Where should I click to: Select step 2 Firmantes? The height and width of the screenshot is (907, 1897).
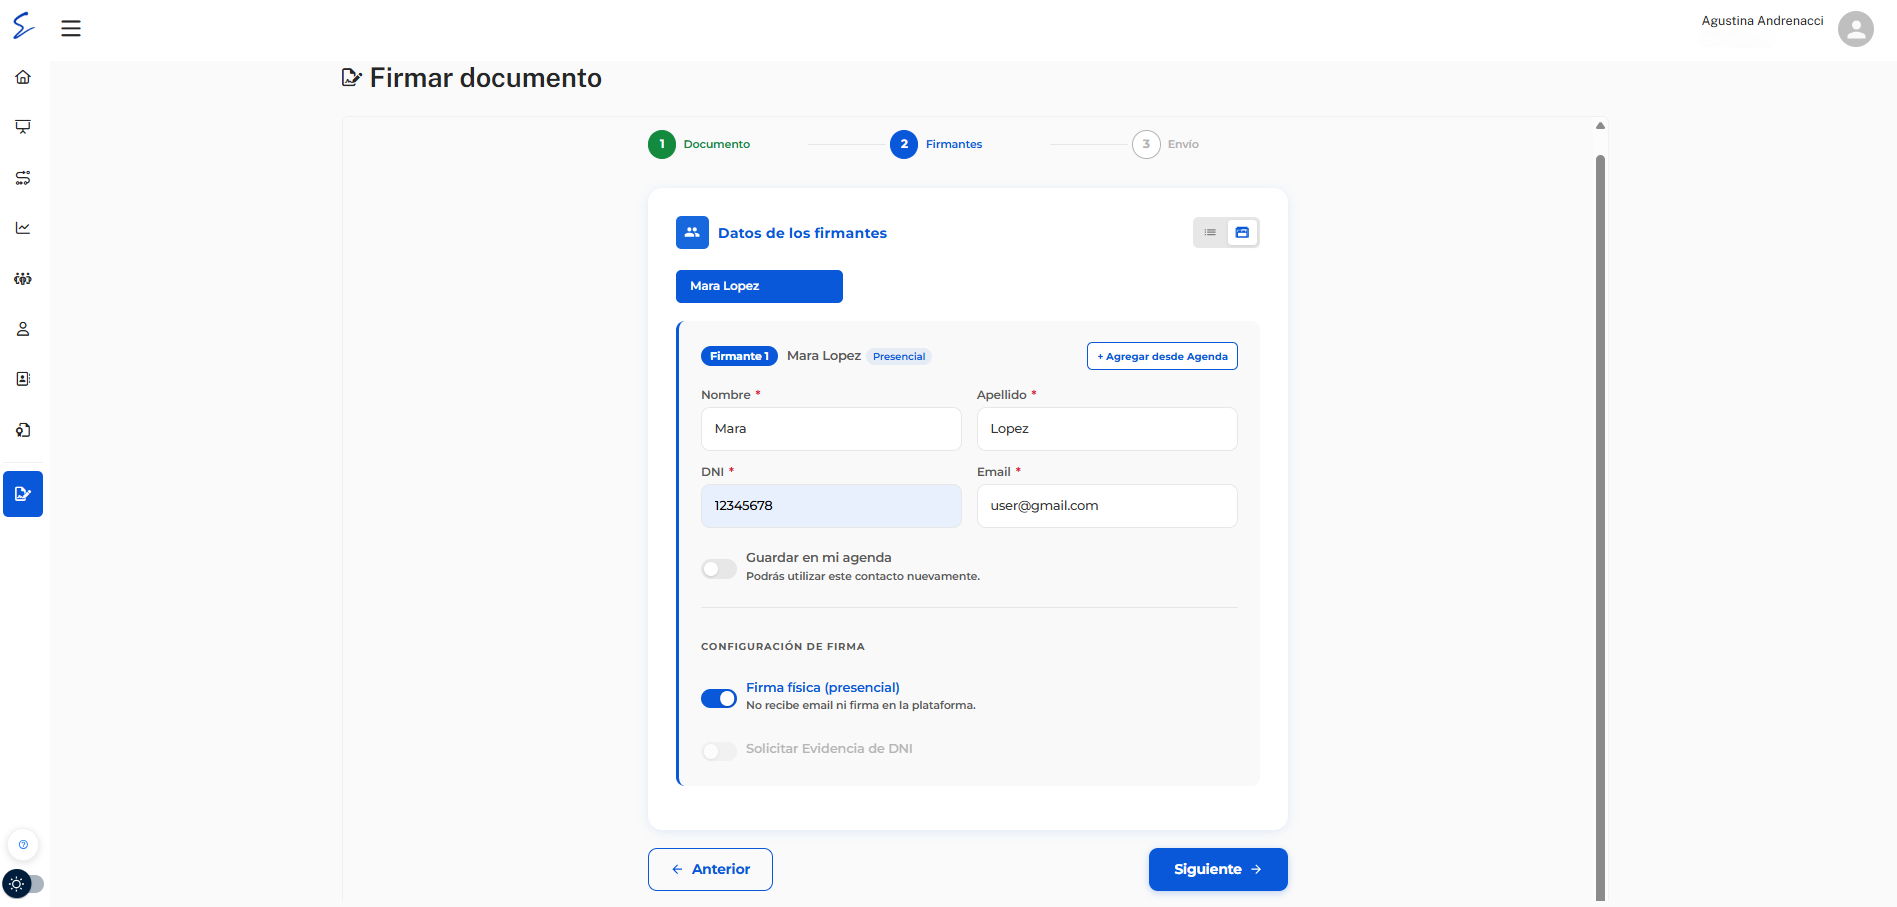936,144
